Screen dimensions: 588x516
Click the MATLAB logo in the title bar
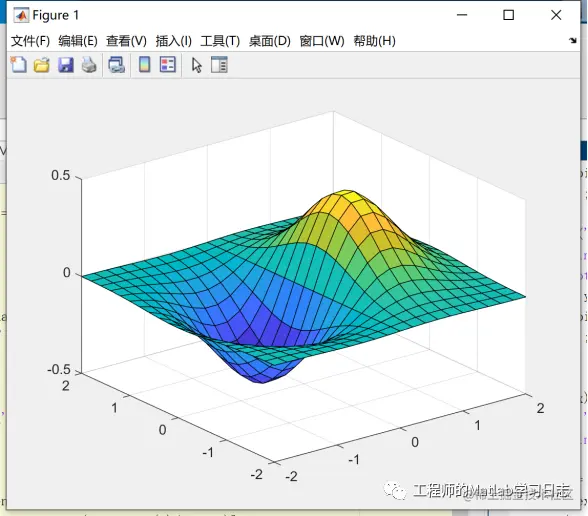click(x=21, y=15)
